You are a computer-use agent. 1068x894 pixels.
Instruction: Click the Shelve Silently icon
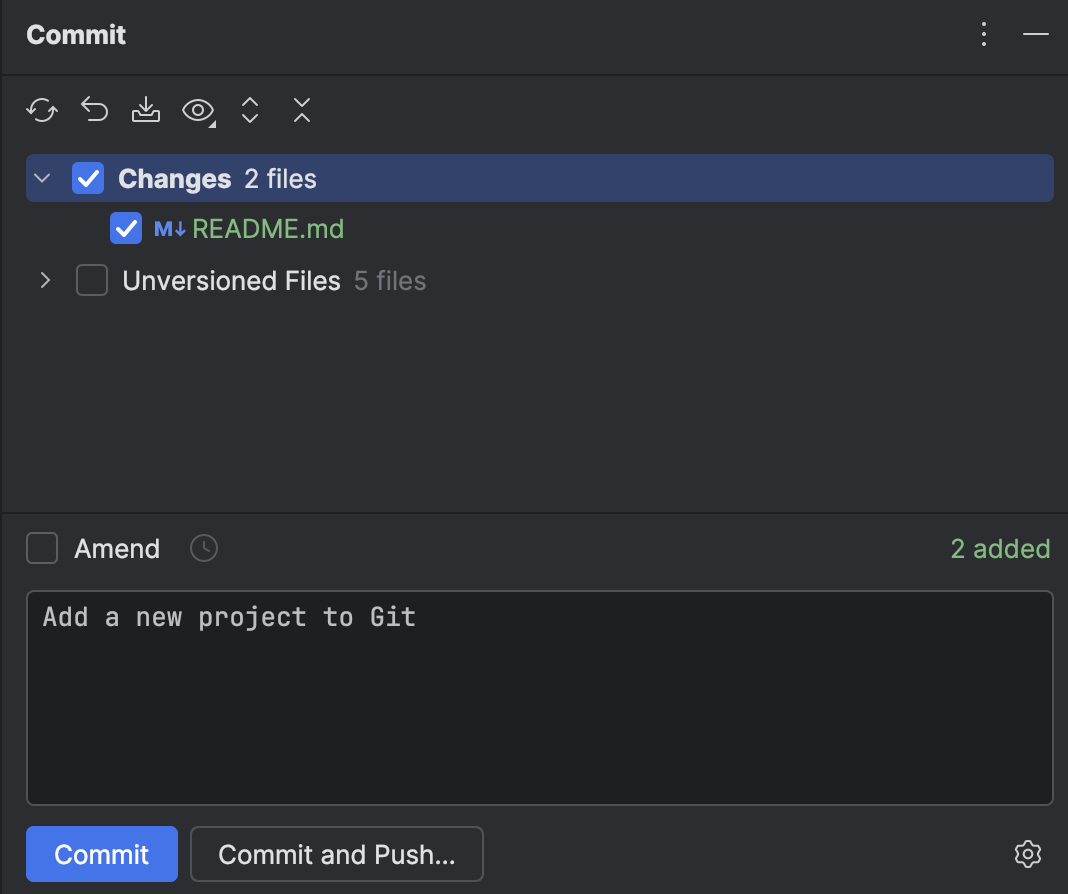click(146, 110)
